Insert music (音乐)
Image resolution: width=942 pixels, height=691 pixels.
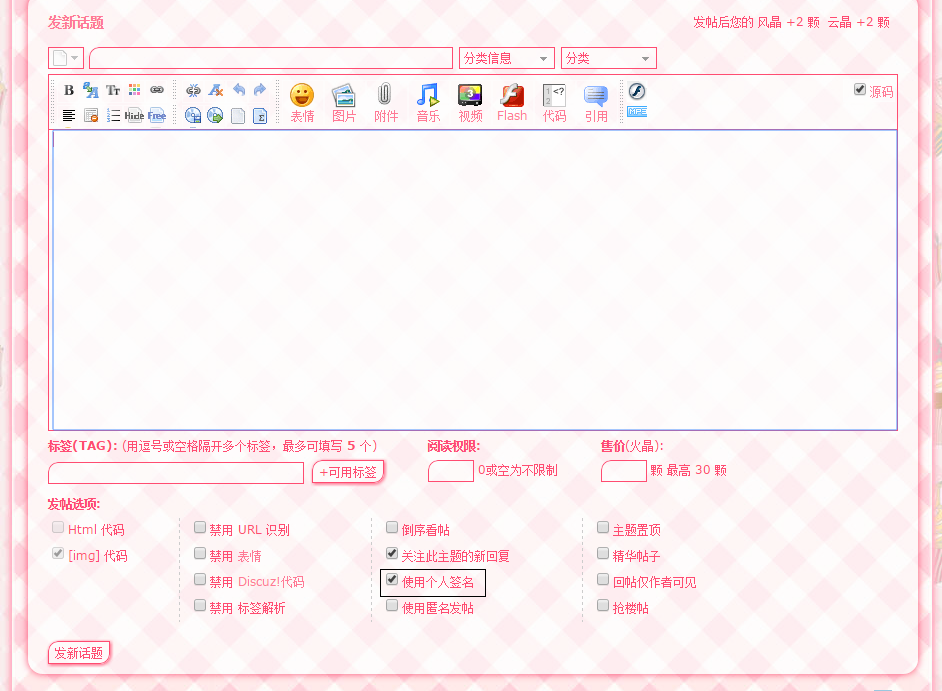tap(428, 103)
